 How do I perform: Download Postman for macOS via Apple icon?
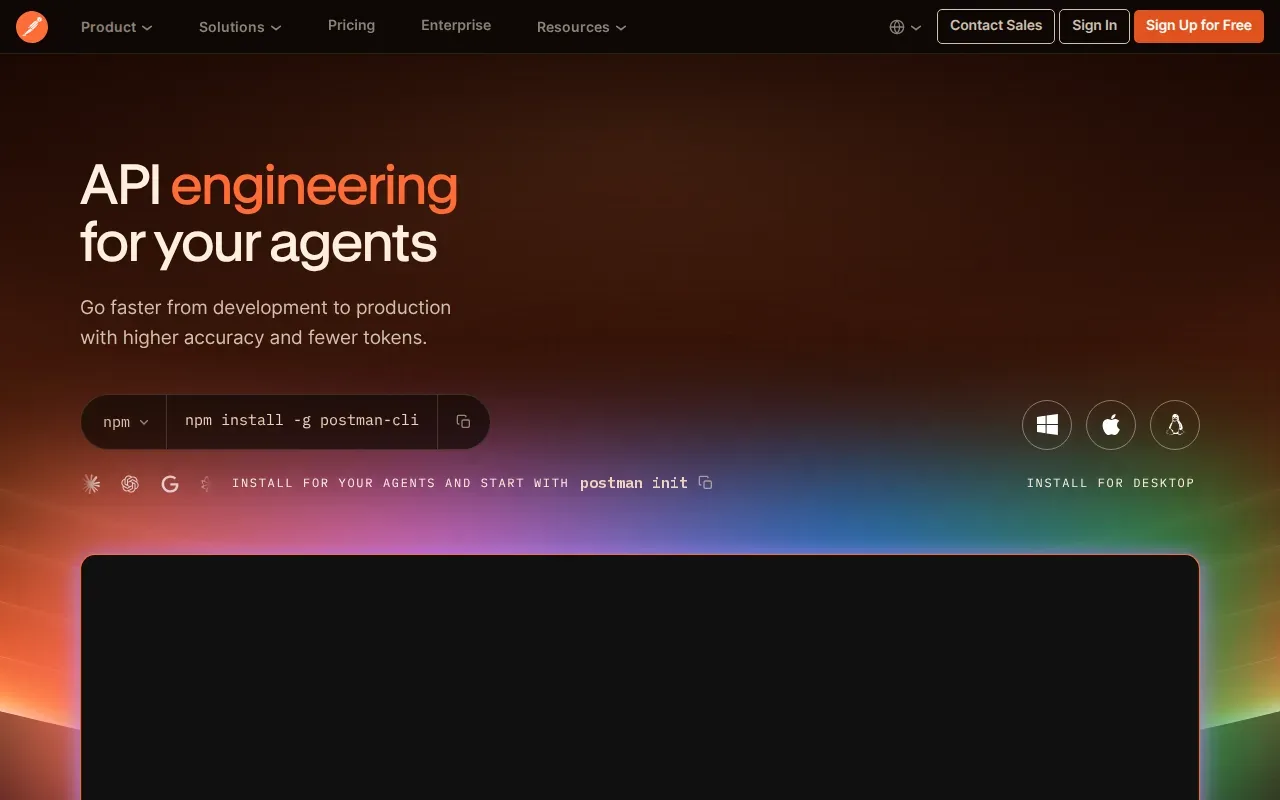tap(1111, 426)
